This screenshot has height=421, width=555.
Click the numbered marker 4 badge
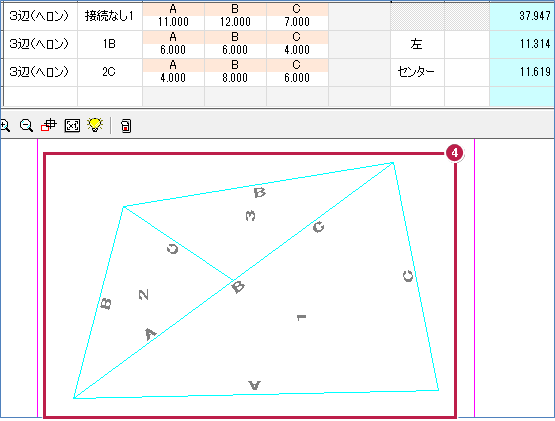click(454, 153)
